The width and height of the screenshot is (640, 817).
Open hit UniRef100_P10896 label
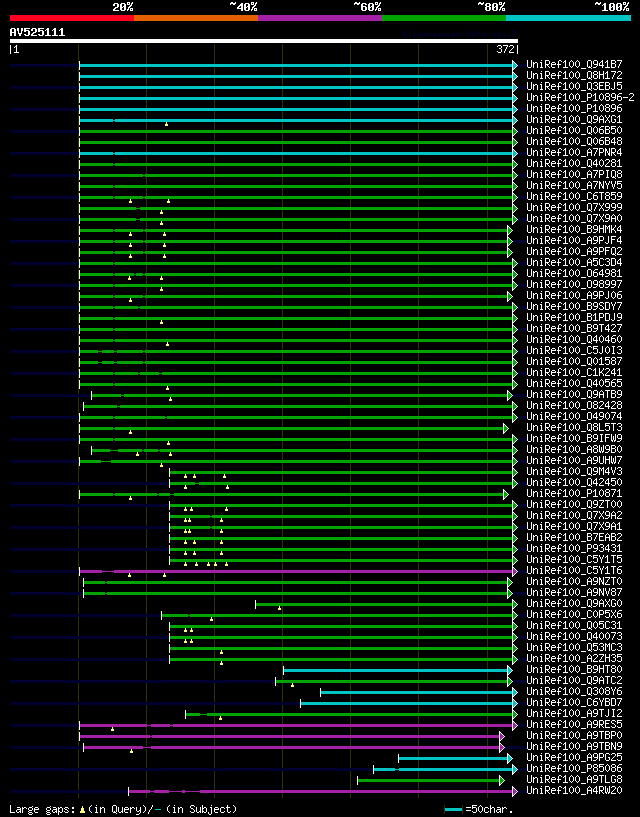(574, 108)
